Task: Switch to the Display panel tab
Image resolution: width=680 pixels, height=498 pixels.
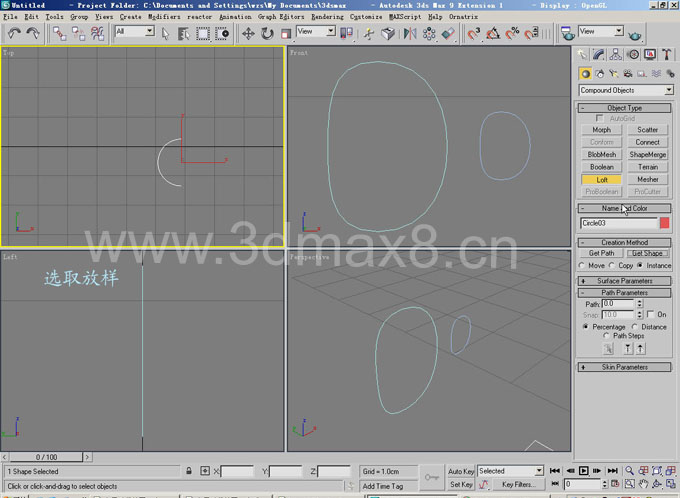Action: pos(650,55)
